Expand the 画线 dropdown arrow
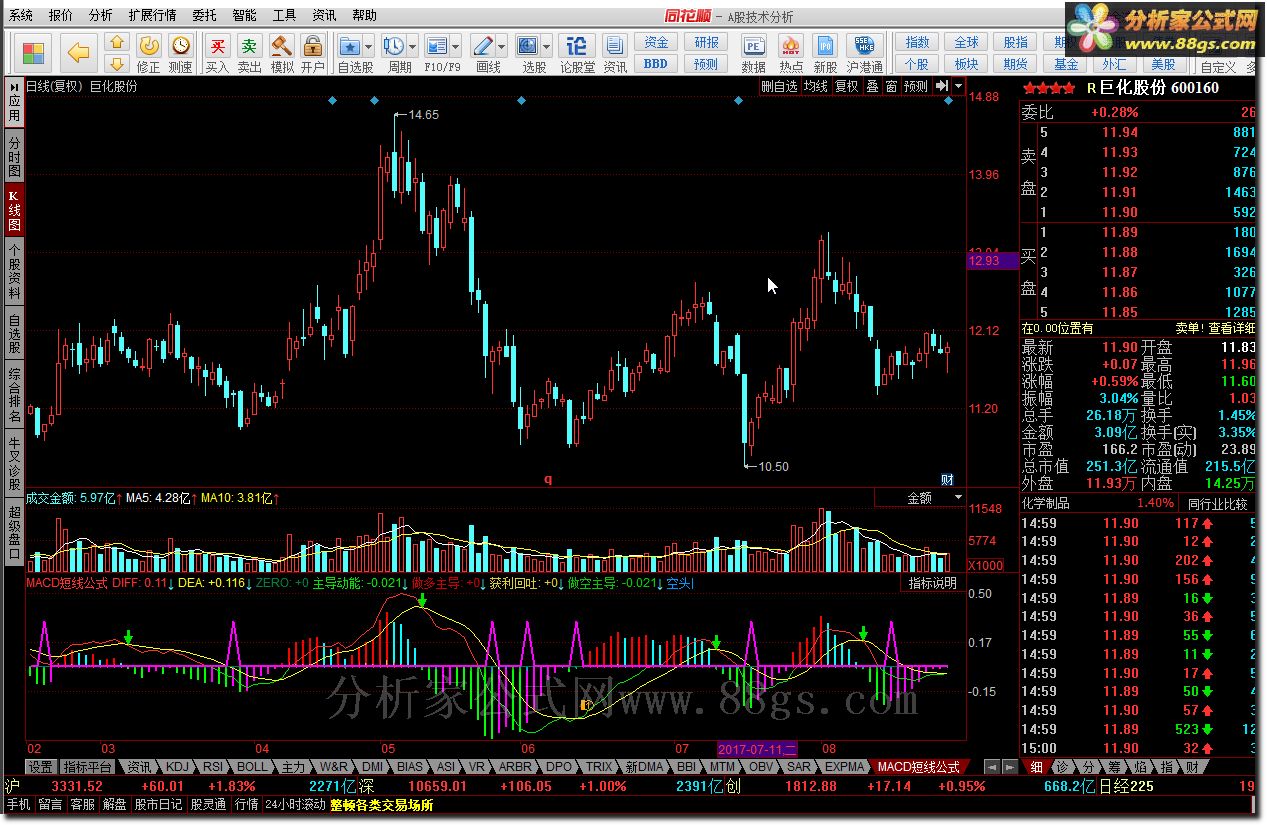The image size is (1267, 825). coord(501,46)
